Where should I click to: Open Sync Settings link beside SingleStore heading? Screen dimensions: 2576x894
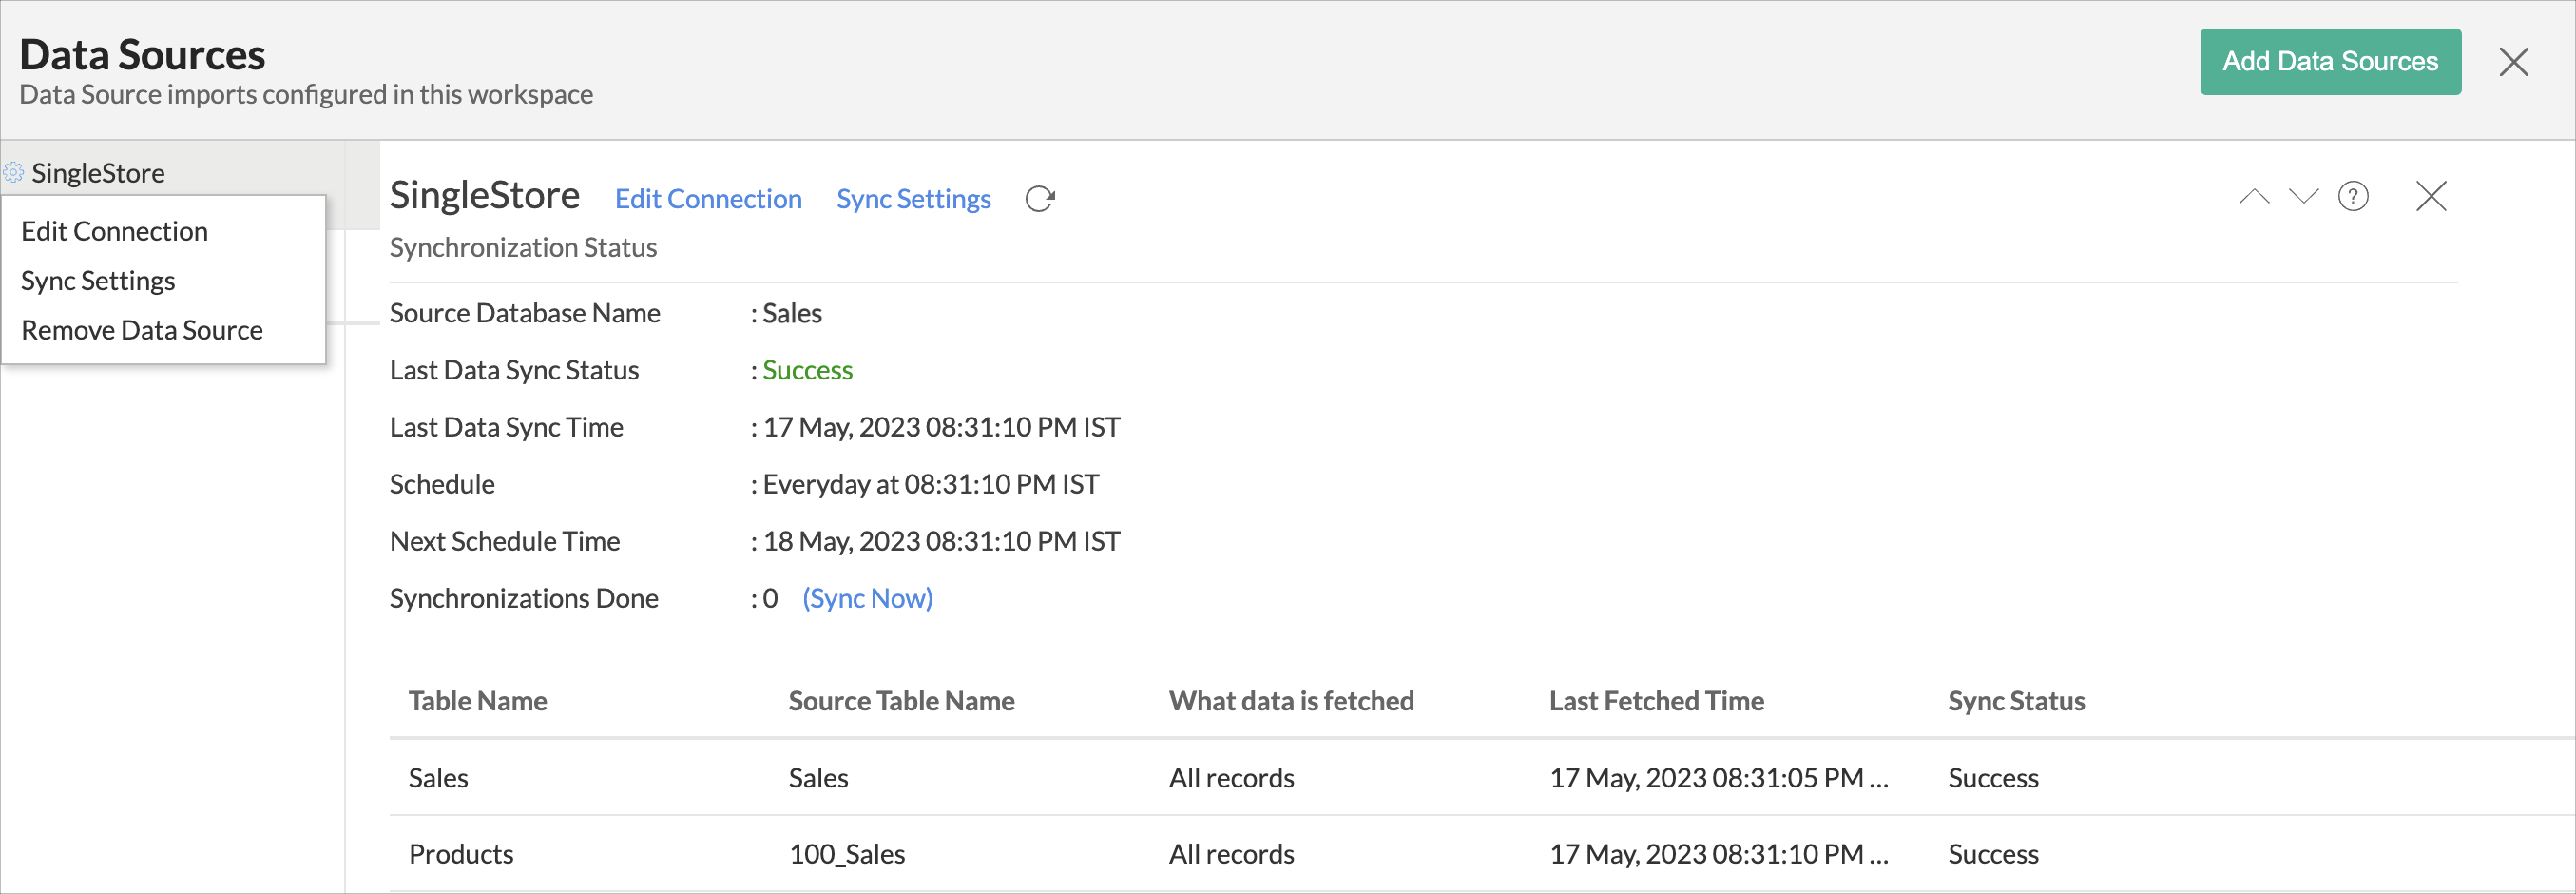pos(913,199)
